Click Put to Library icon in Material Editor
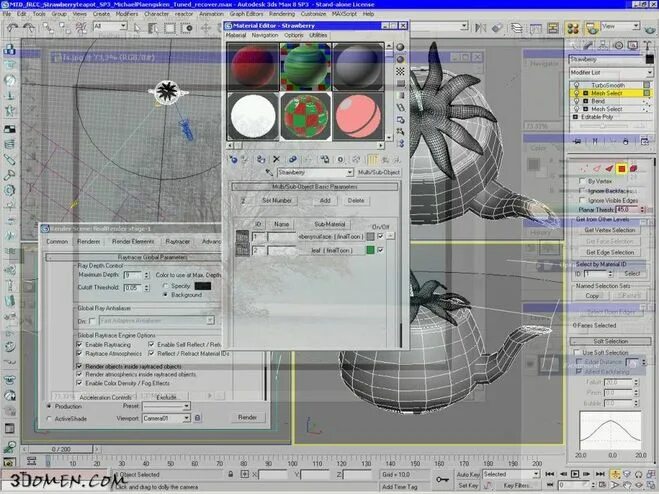Image resolution: width=659 pixels, height=494 pixels. click(324, 159)
